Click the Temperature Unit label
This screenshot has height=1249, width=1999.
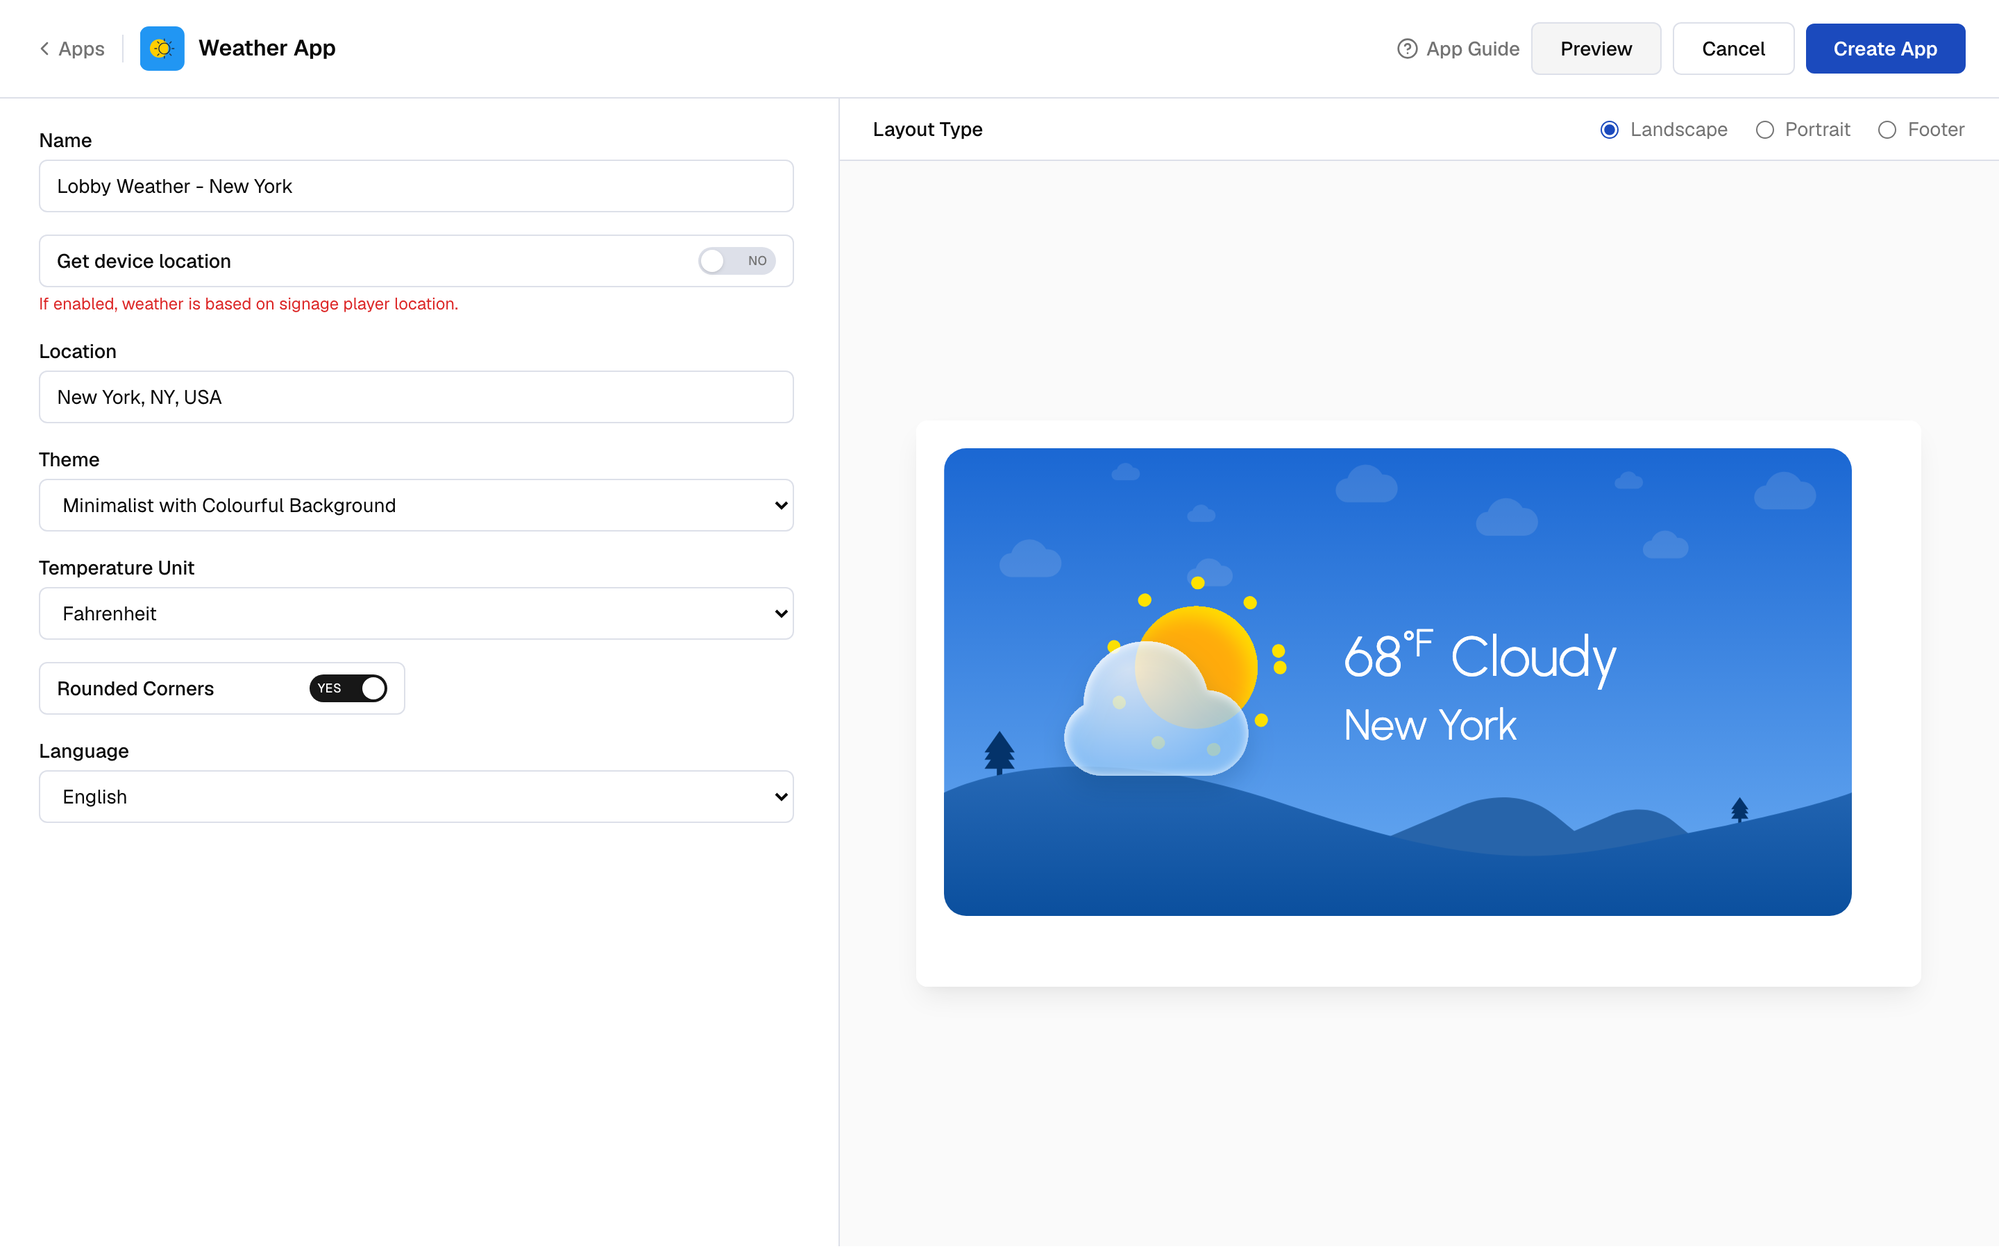(116, 568)
